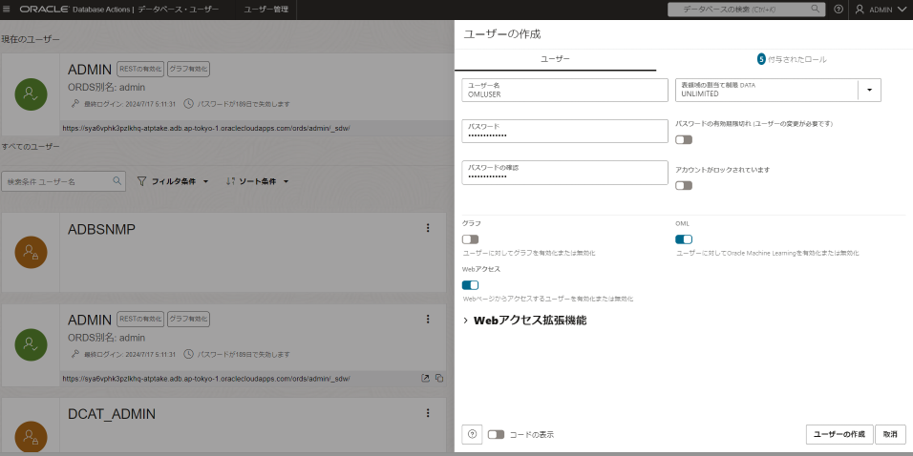
Task: Click the 取消 cancel button
Action: coord(890,434)
